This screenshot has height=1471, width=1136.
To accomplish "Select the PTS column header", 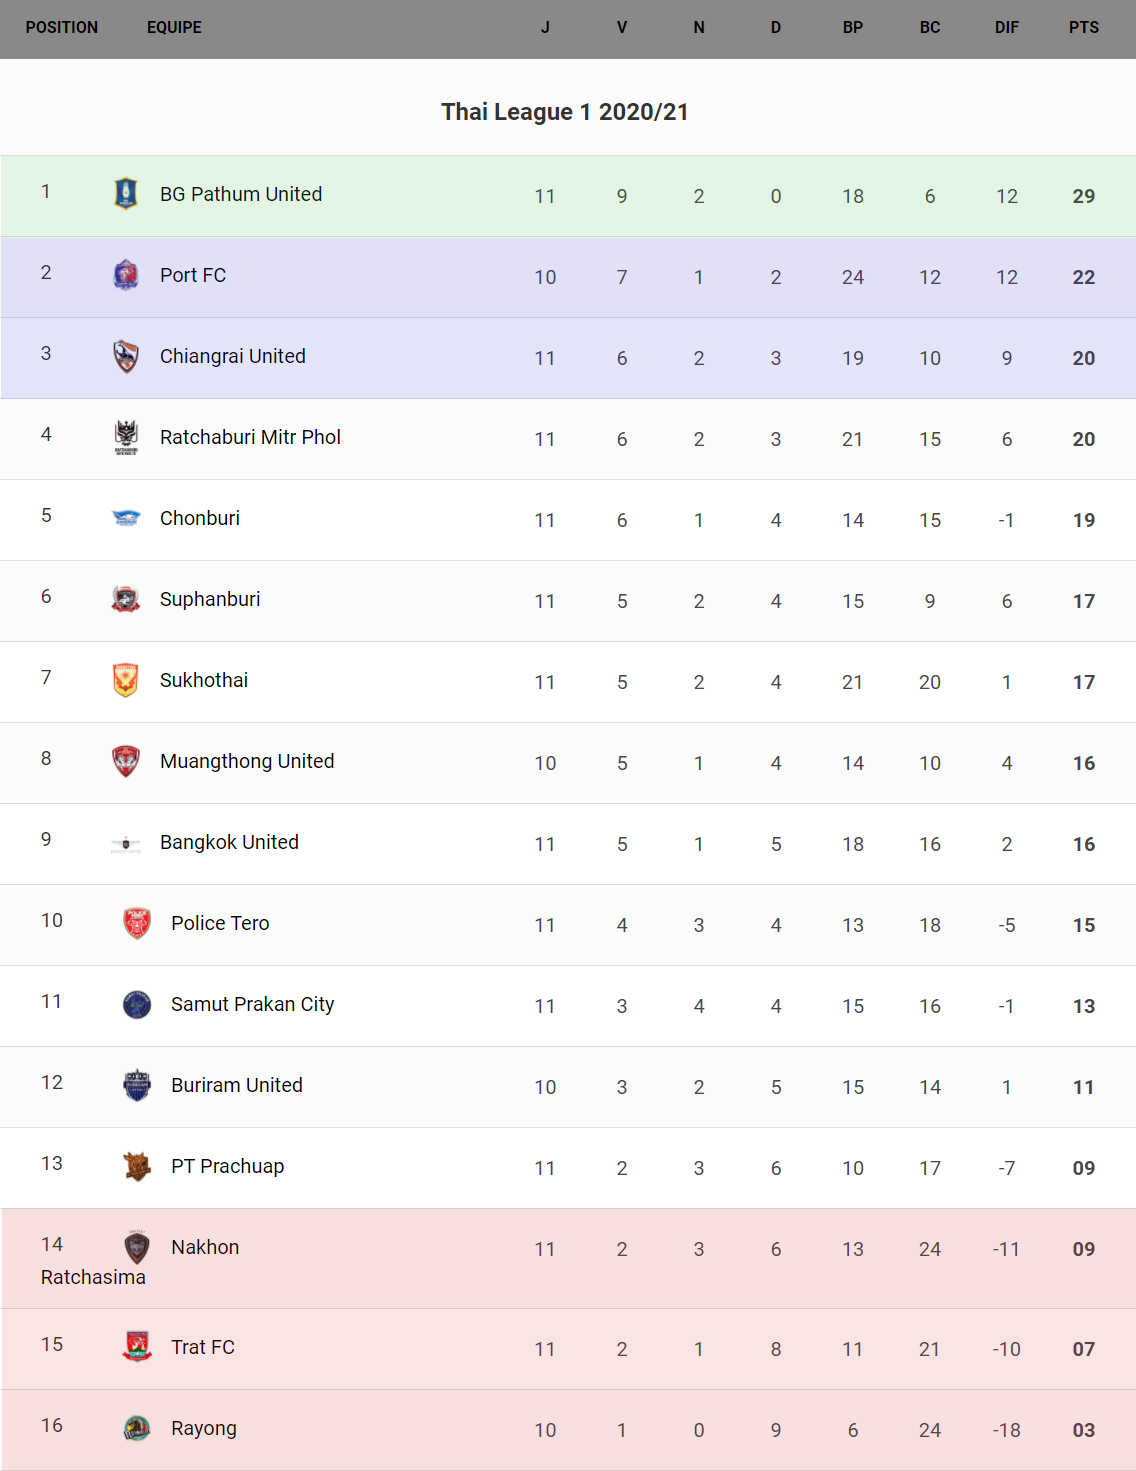I will (1084, 28).
